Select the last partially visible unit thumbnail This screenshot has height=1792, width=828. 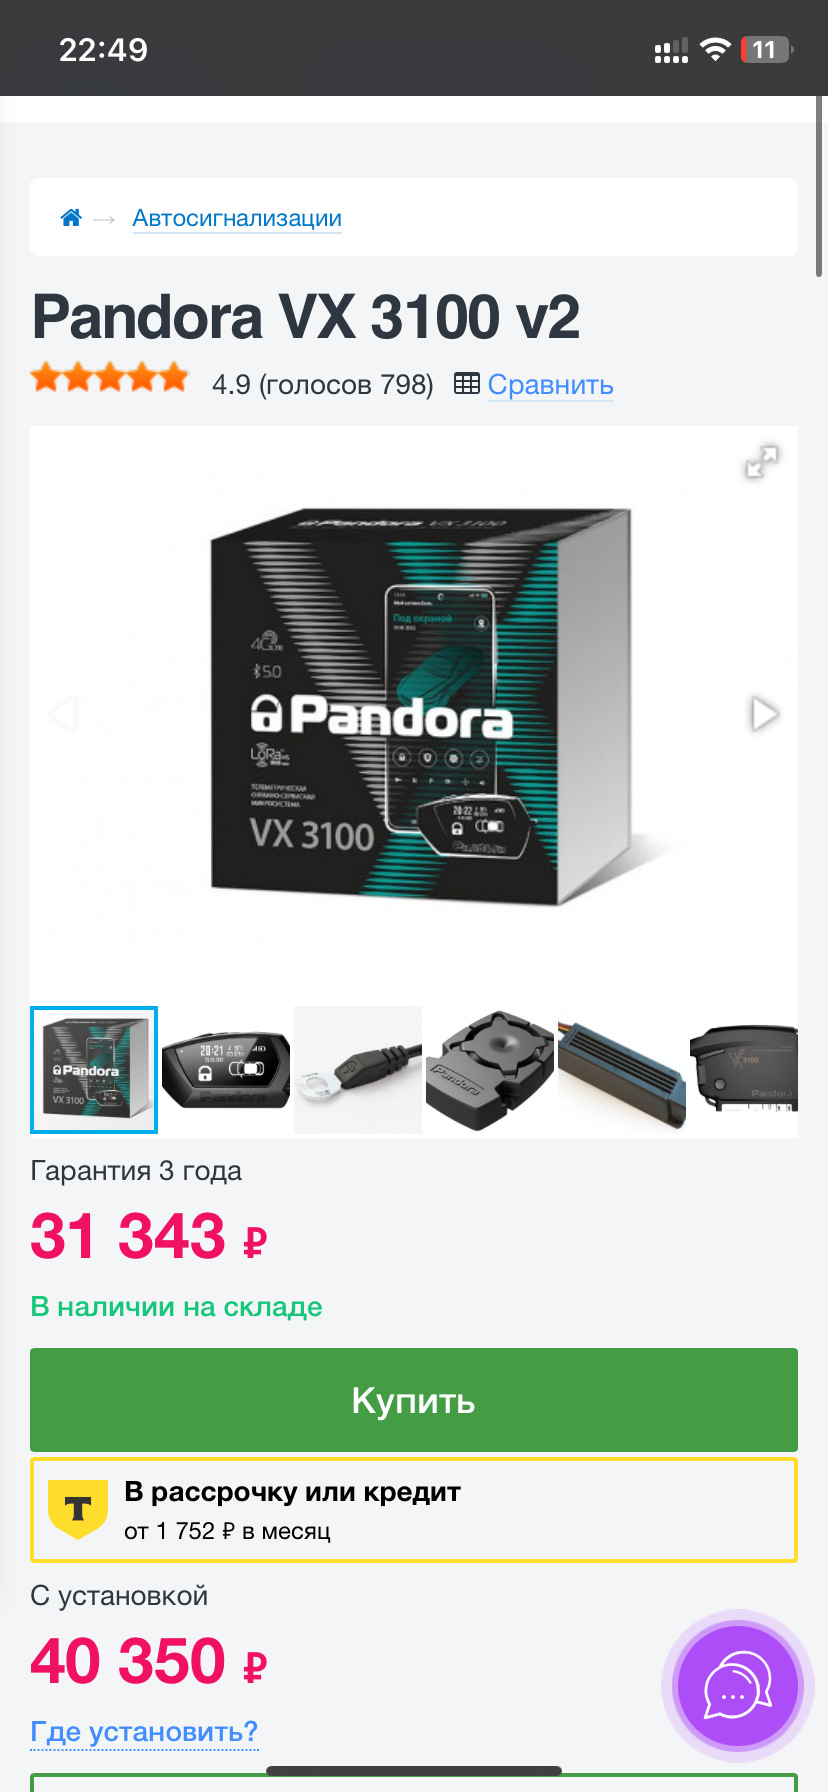744,1070
